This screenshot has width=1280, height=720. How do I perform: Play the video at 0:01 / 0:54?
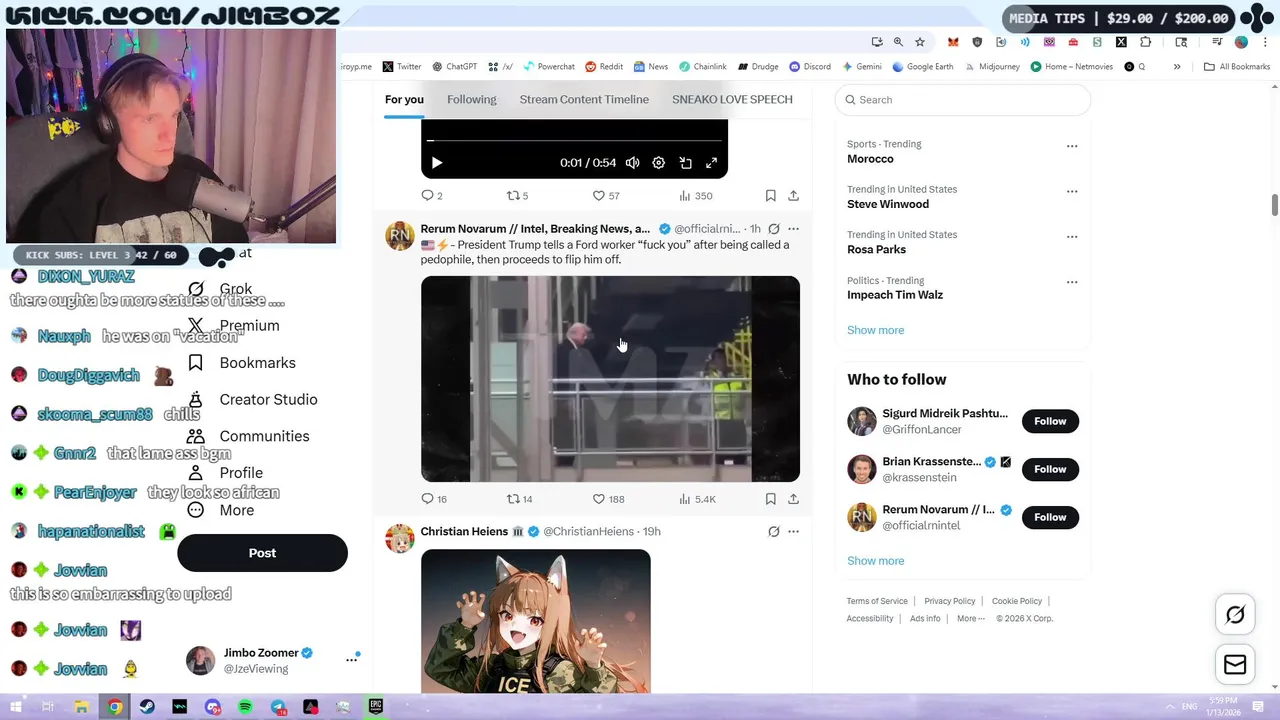click(x=436, y=163)
